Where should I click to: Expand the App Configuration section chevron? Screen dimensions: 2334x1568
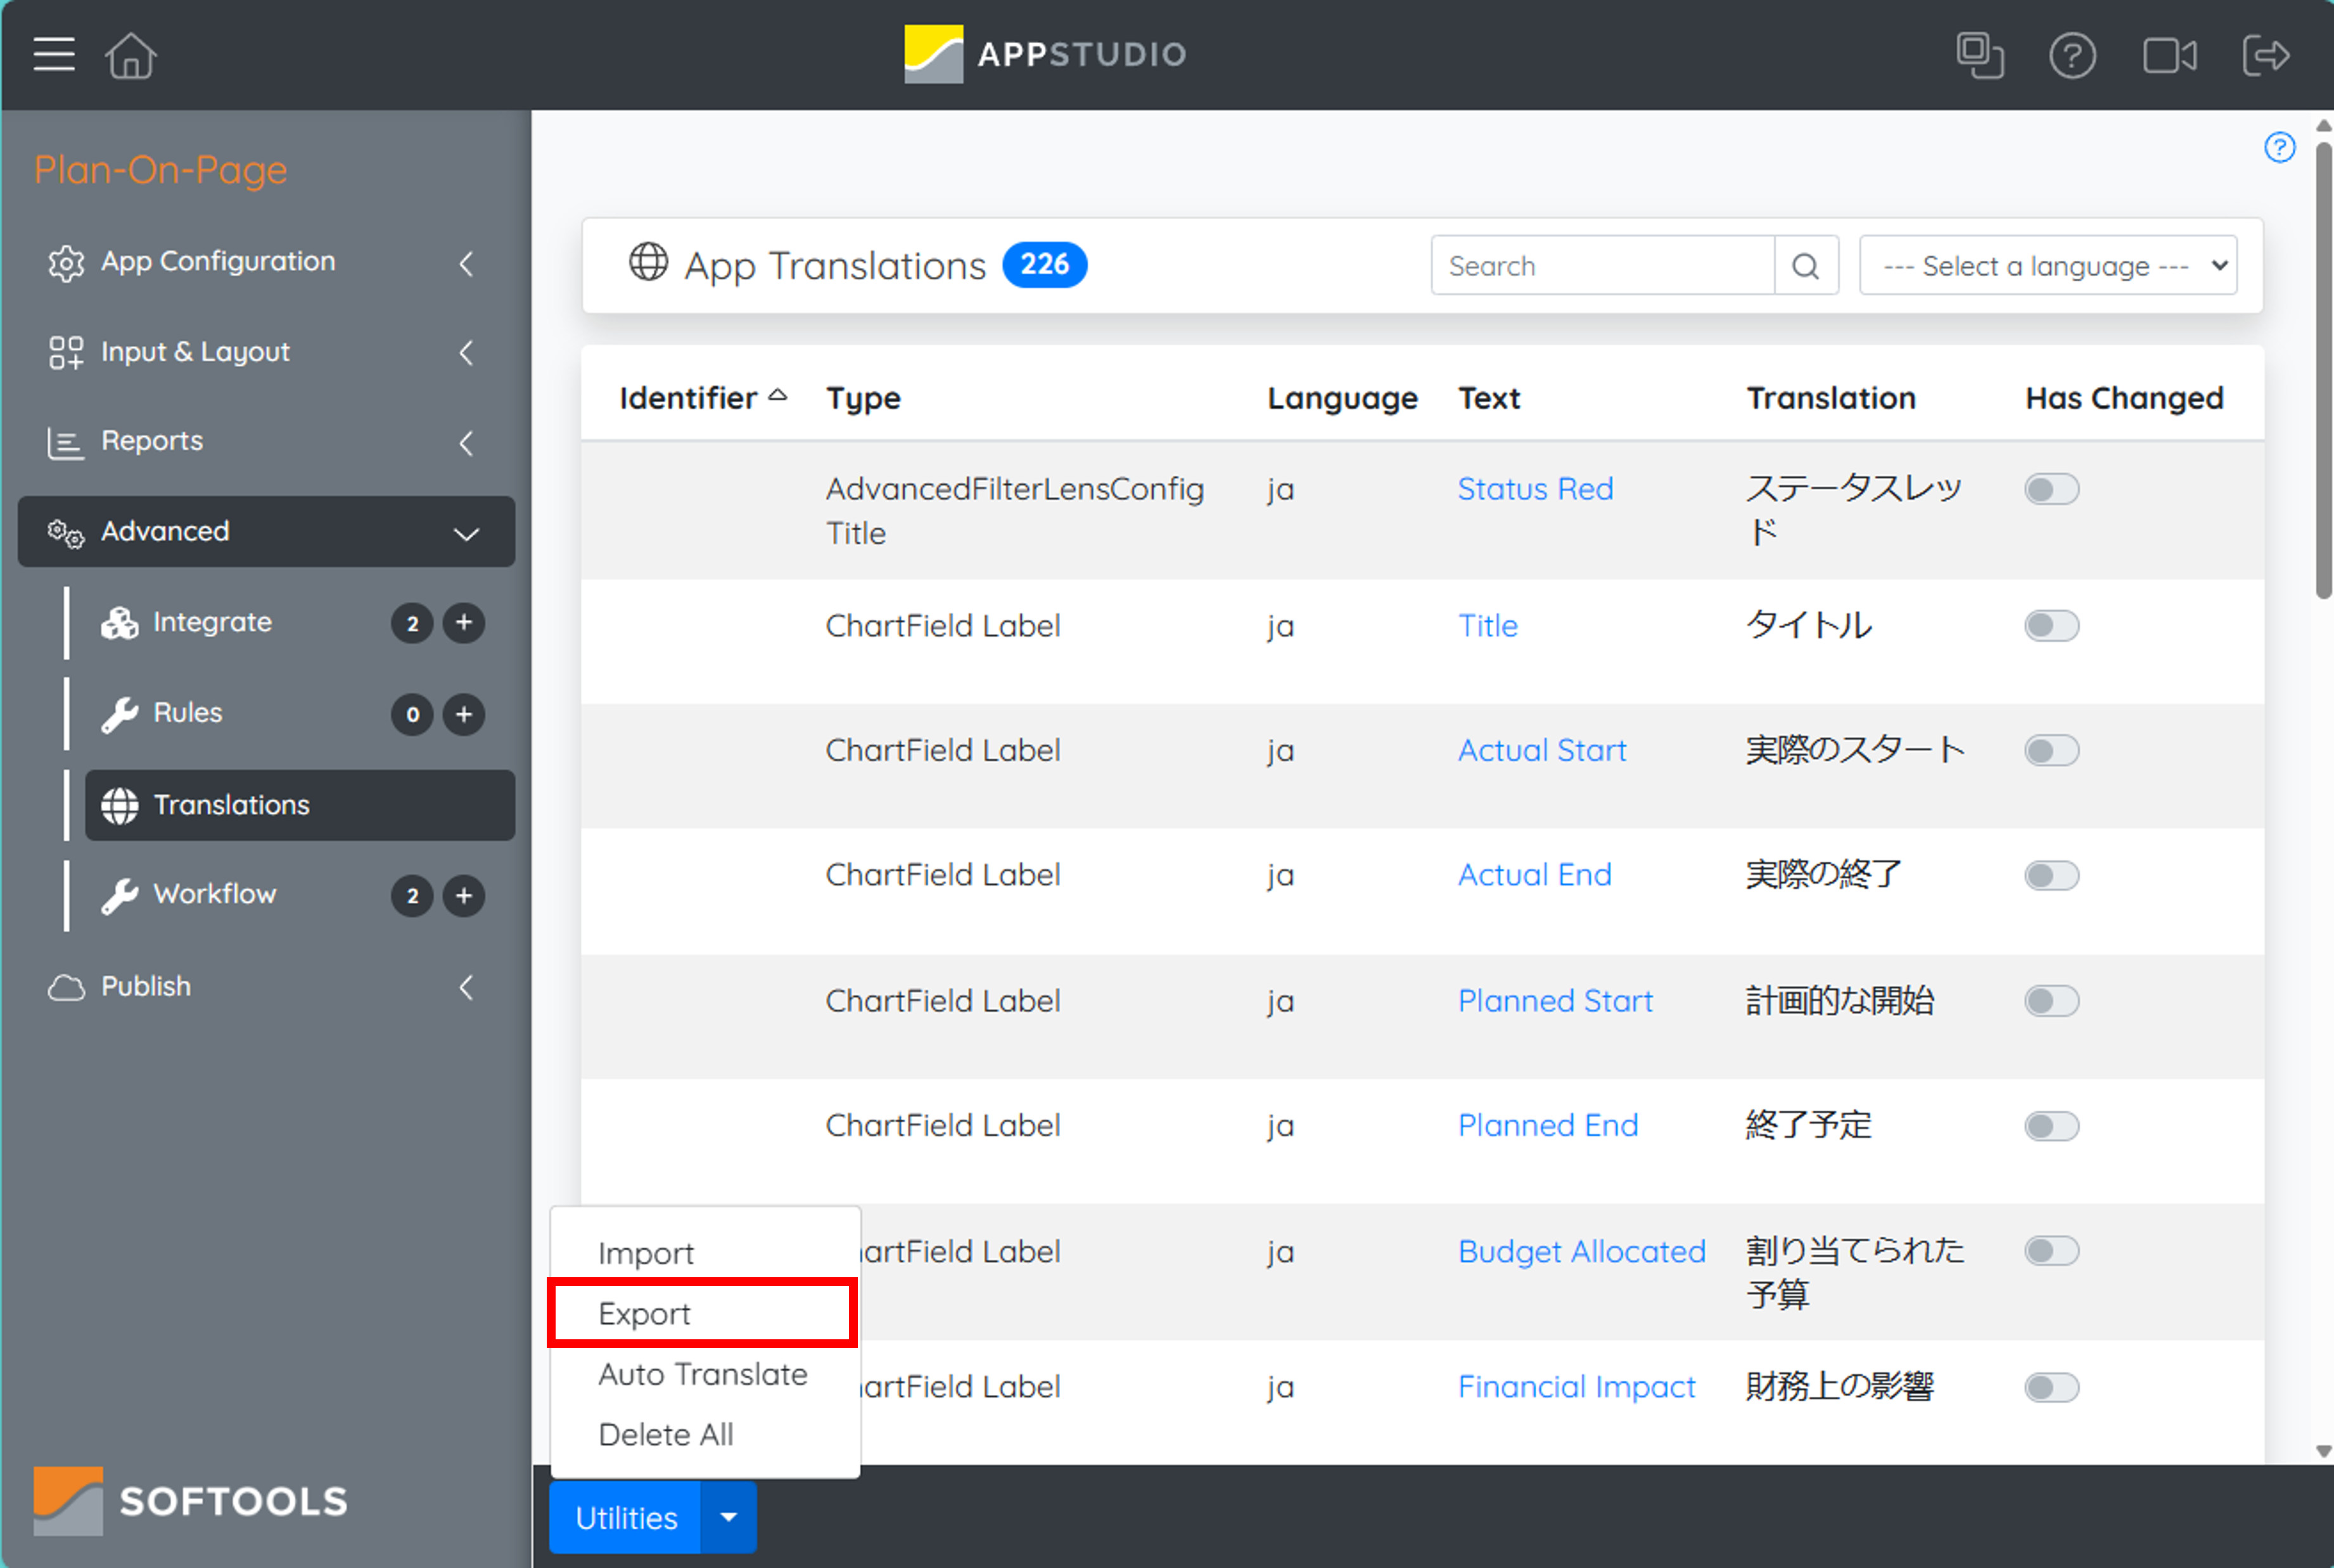coord(466,263)
